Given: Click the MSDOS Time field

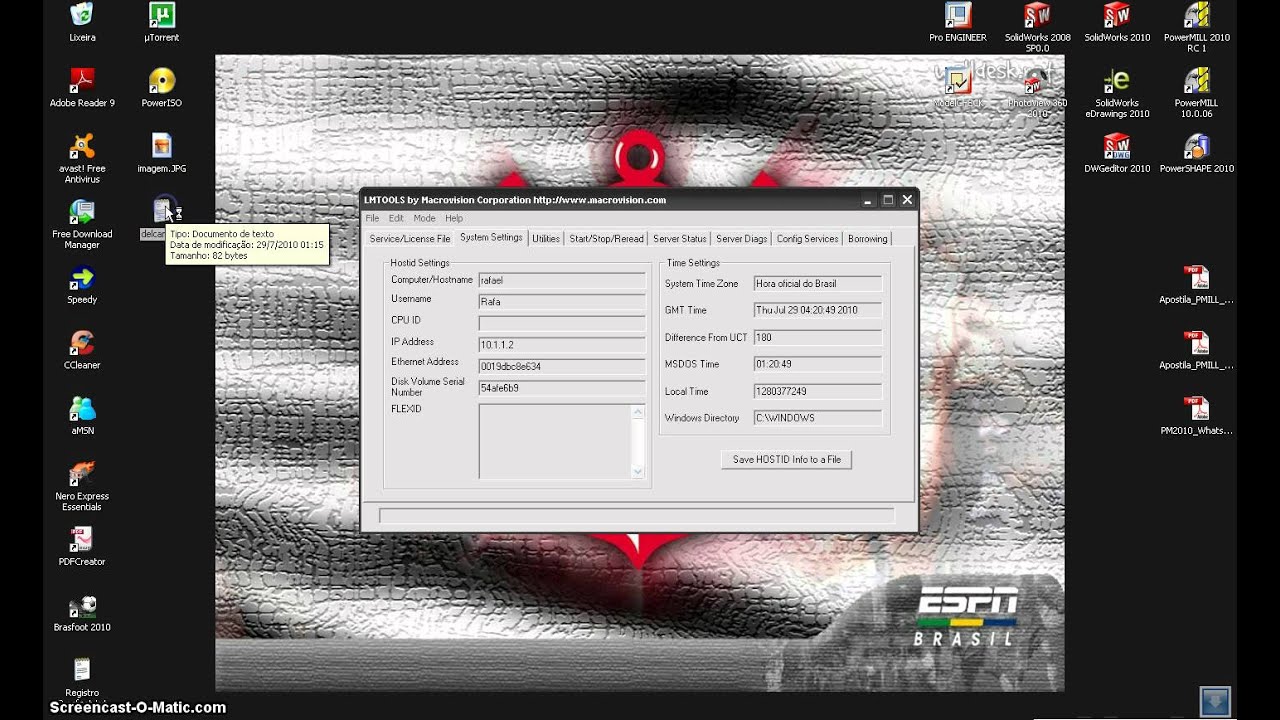Looking at the screenshot, I should click(x=818, y=364).
